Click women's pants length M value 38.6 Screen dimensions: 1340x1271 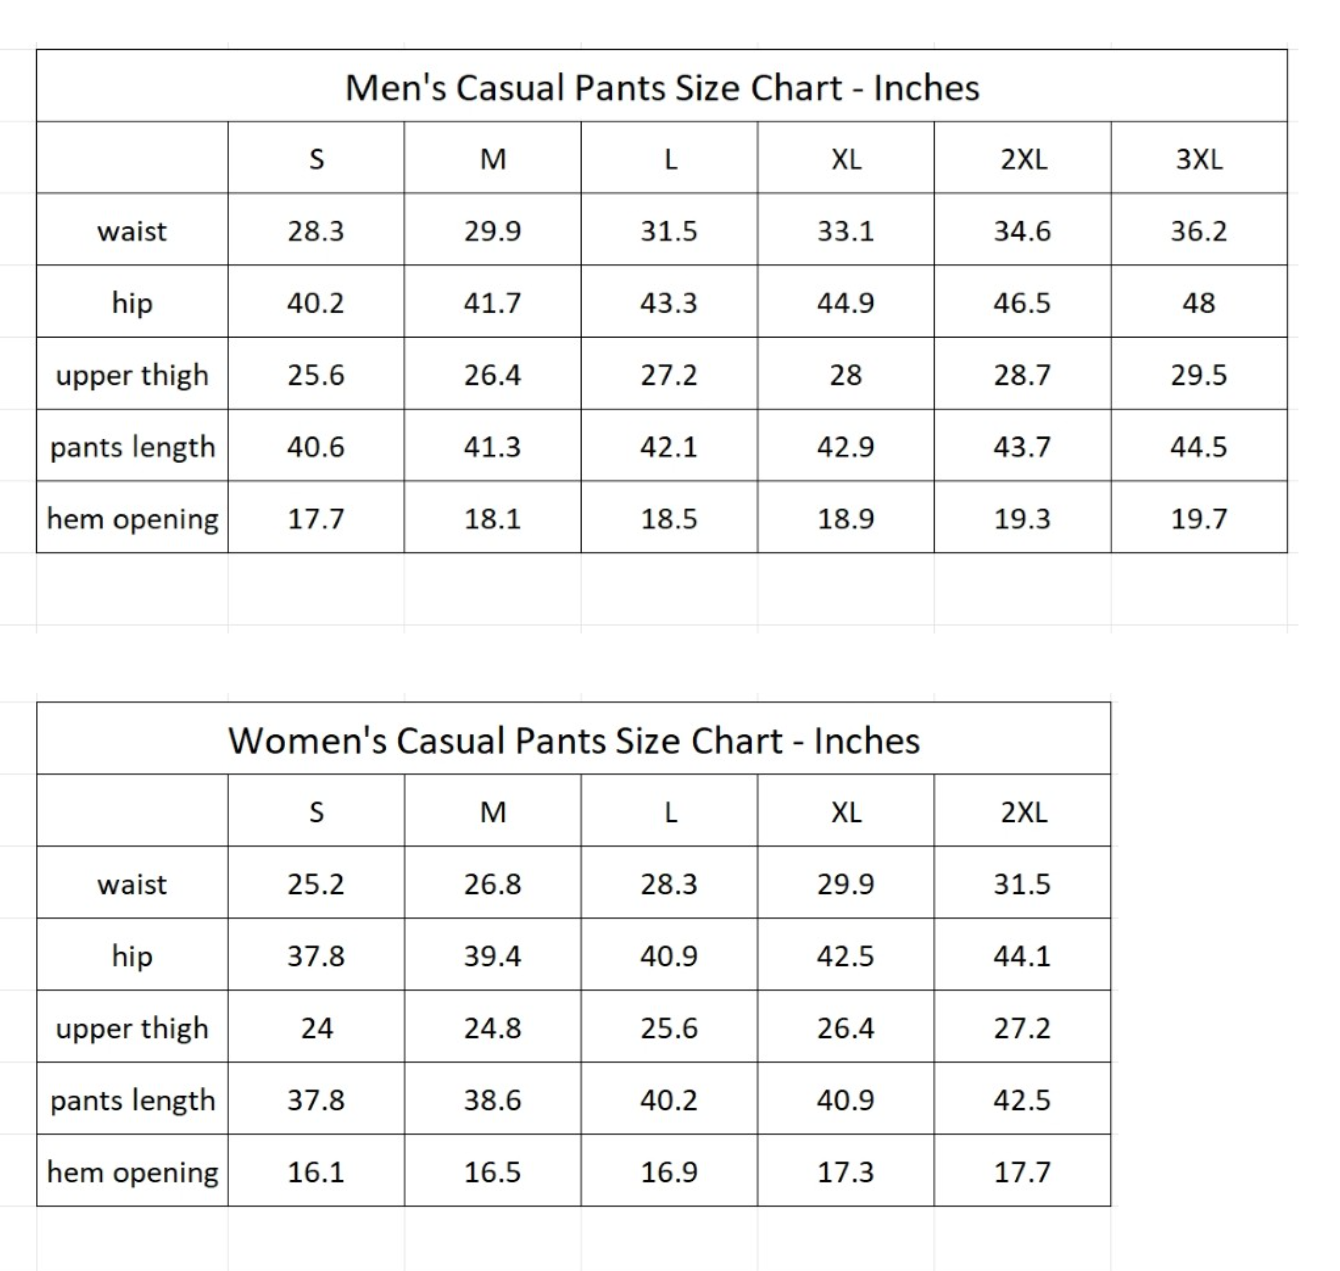[x=493, y=1100]
